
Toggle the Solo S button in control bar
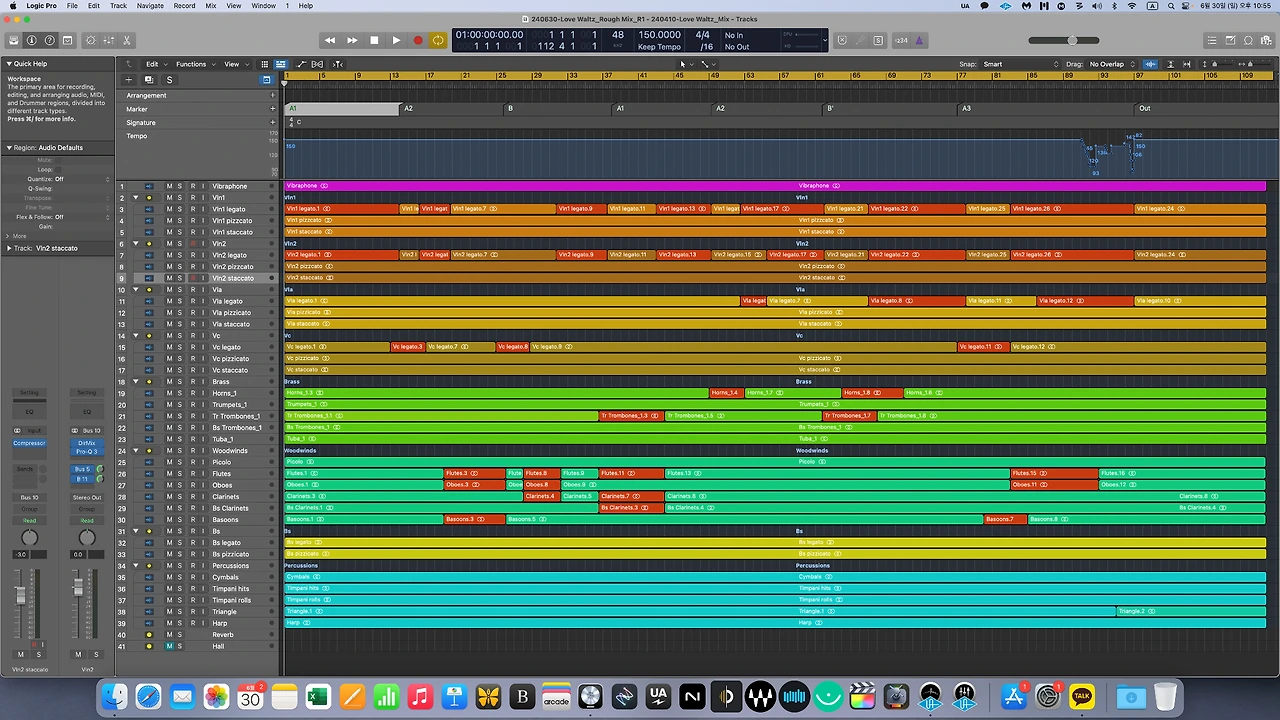tap(878, 40)
